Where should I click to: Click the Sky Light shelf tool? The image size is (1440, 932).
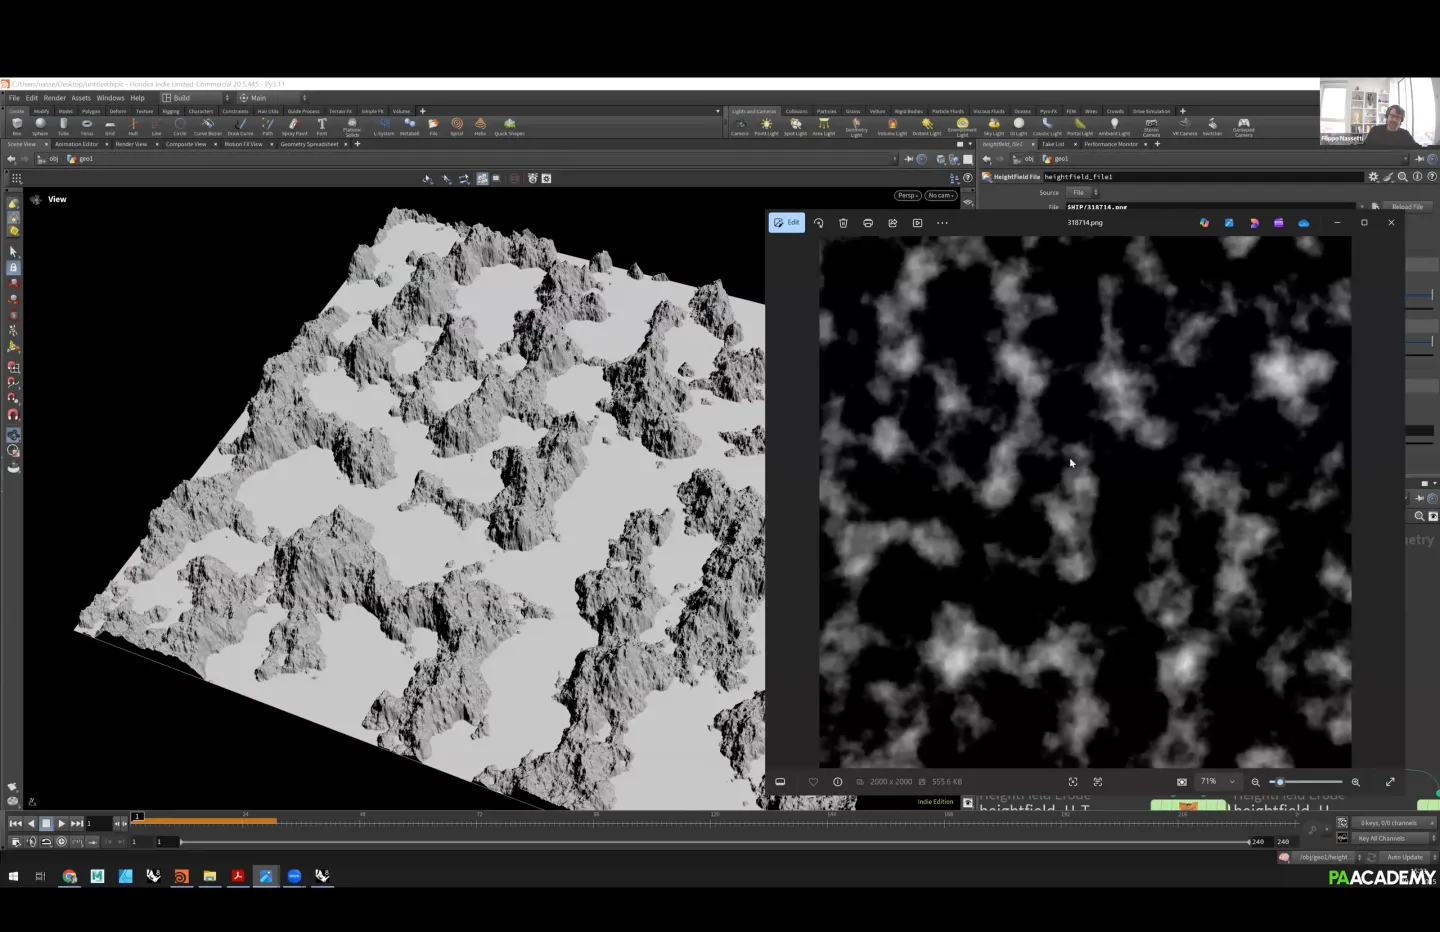click(x=993, y=126)
